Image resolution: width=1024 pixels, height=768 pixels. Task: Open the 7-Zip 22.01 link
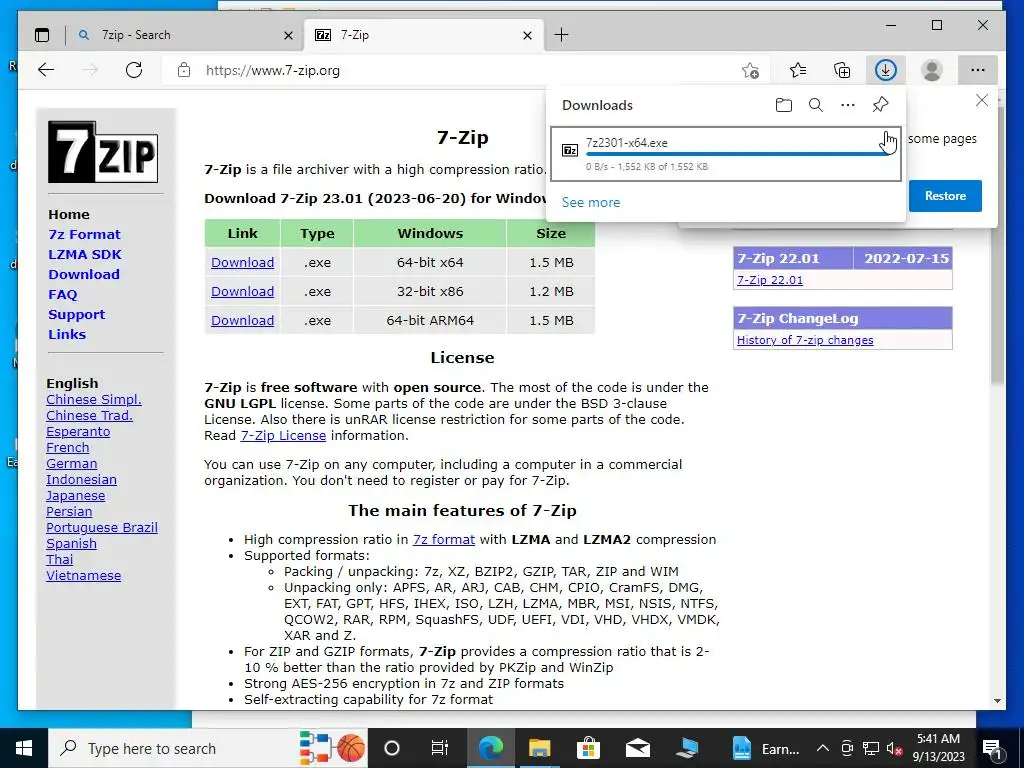[769, 280]
